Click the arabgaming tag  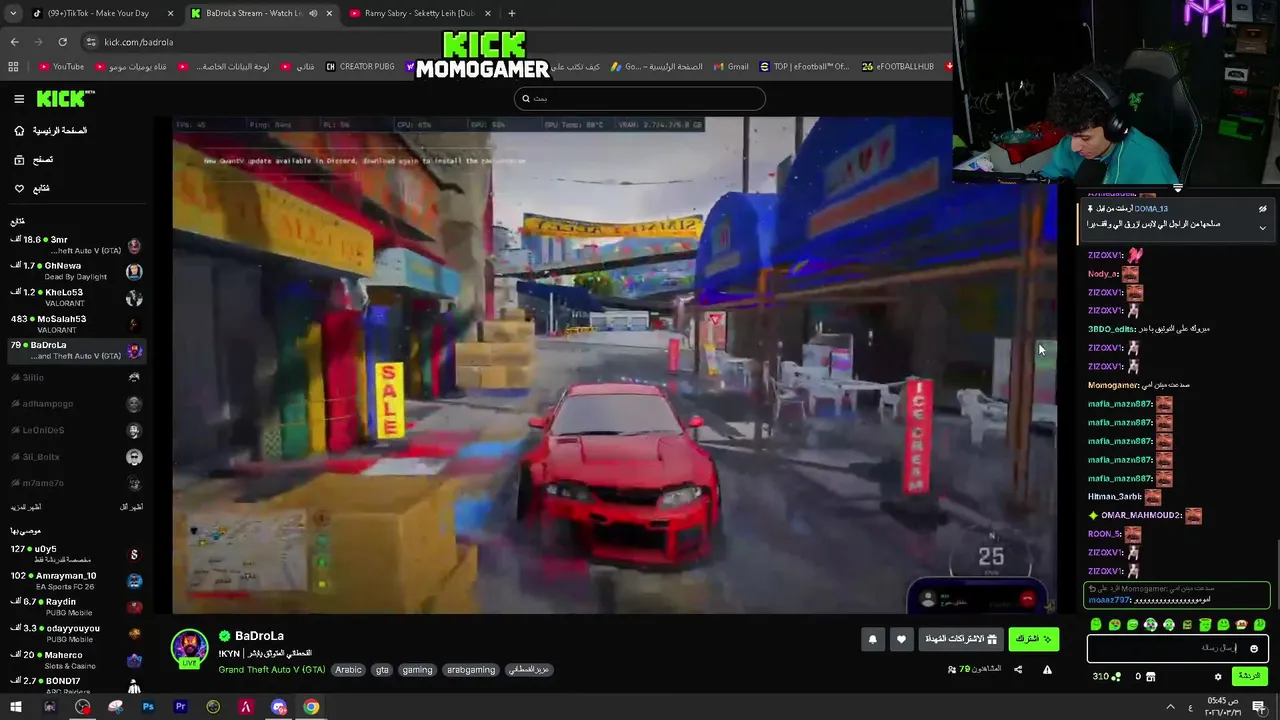(x=471, y=670)
